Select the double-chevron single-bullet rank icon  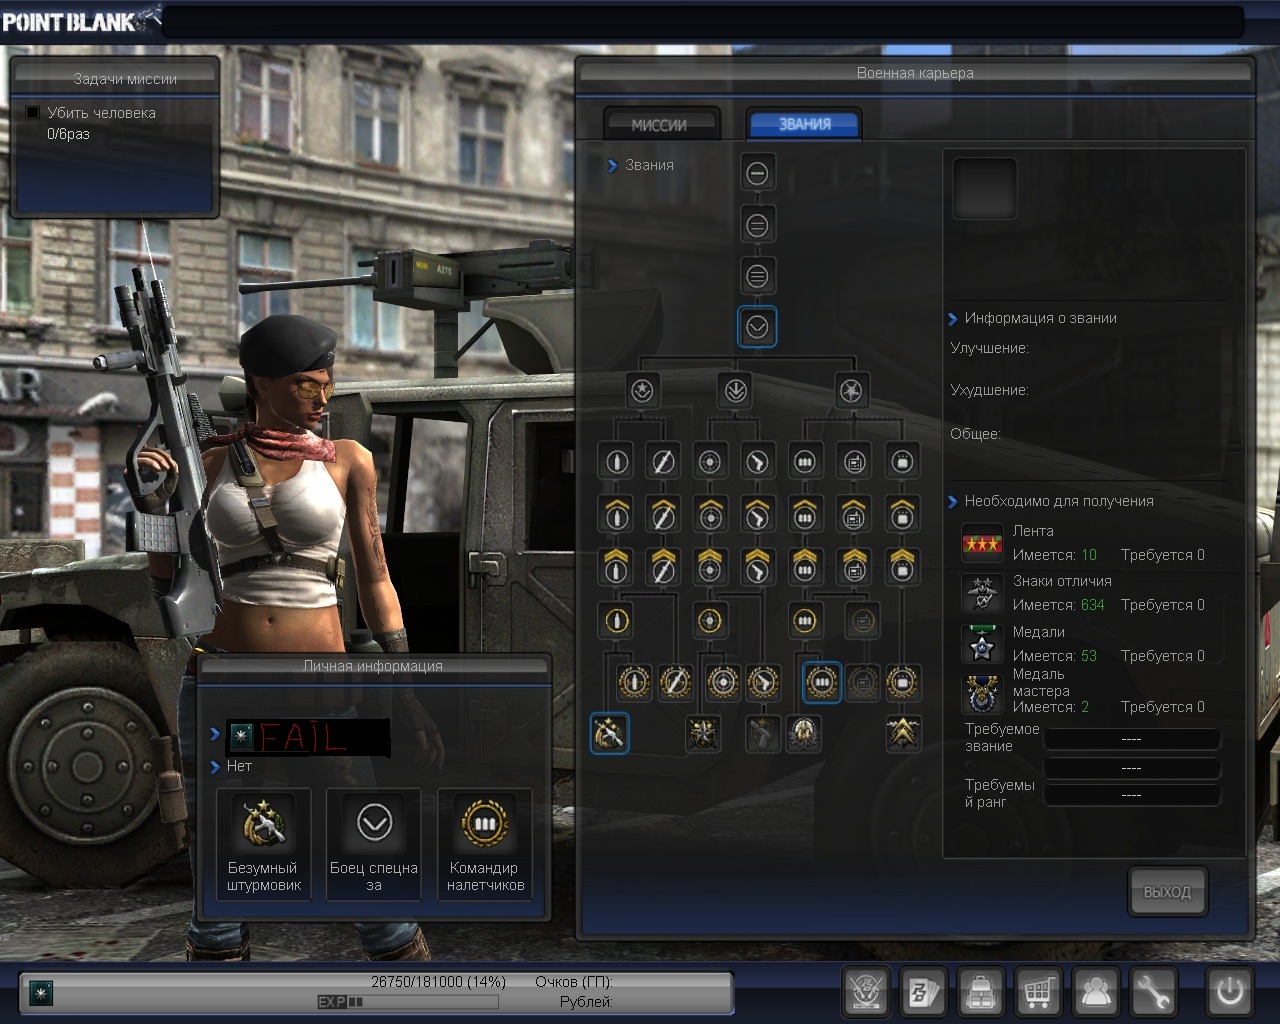click(x=616, y=566)
